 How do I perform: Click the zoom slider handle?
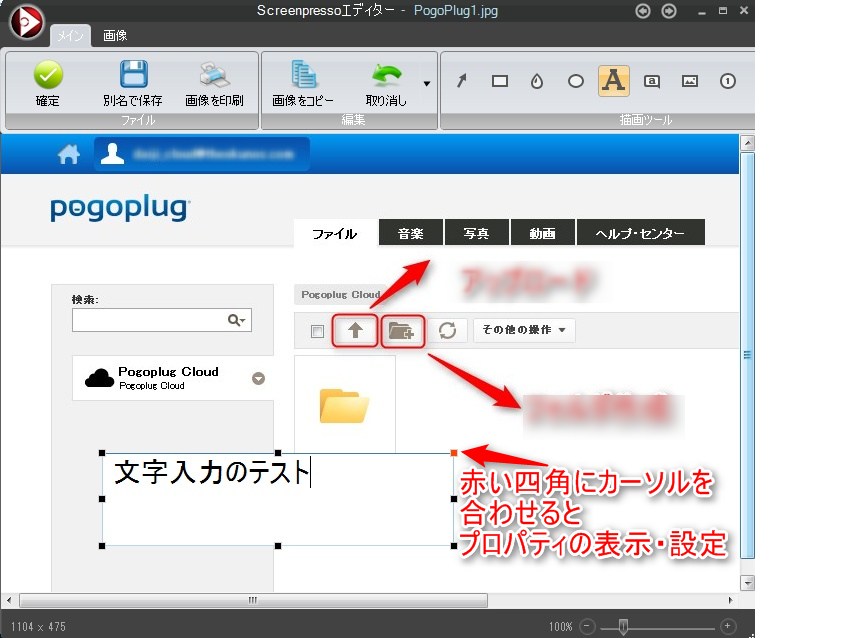coord(623,627)
